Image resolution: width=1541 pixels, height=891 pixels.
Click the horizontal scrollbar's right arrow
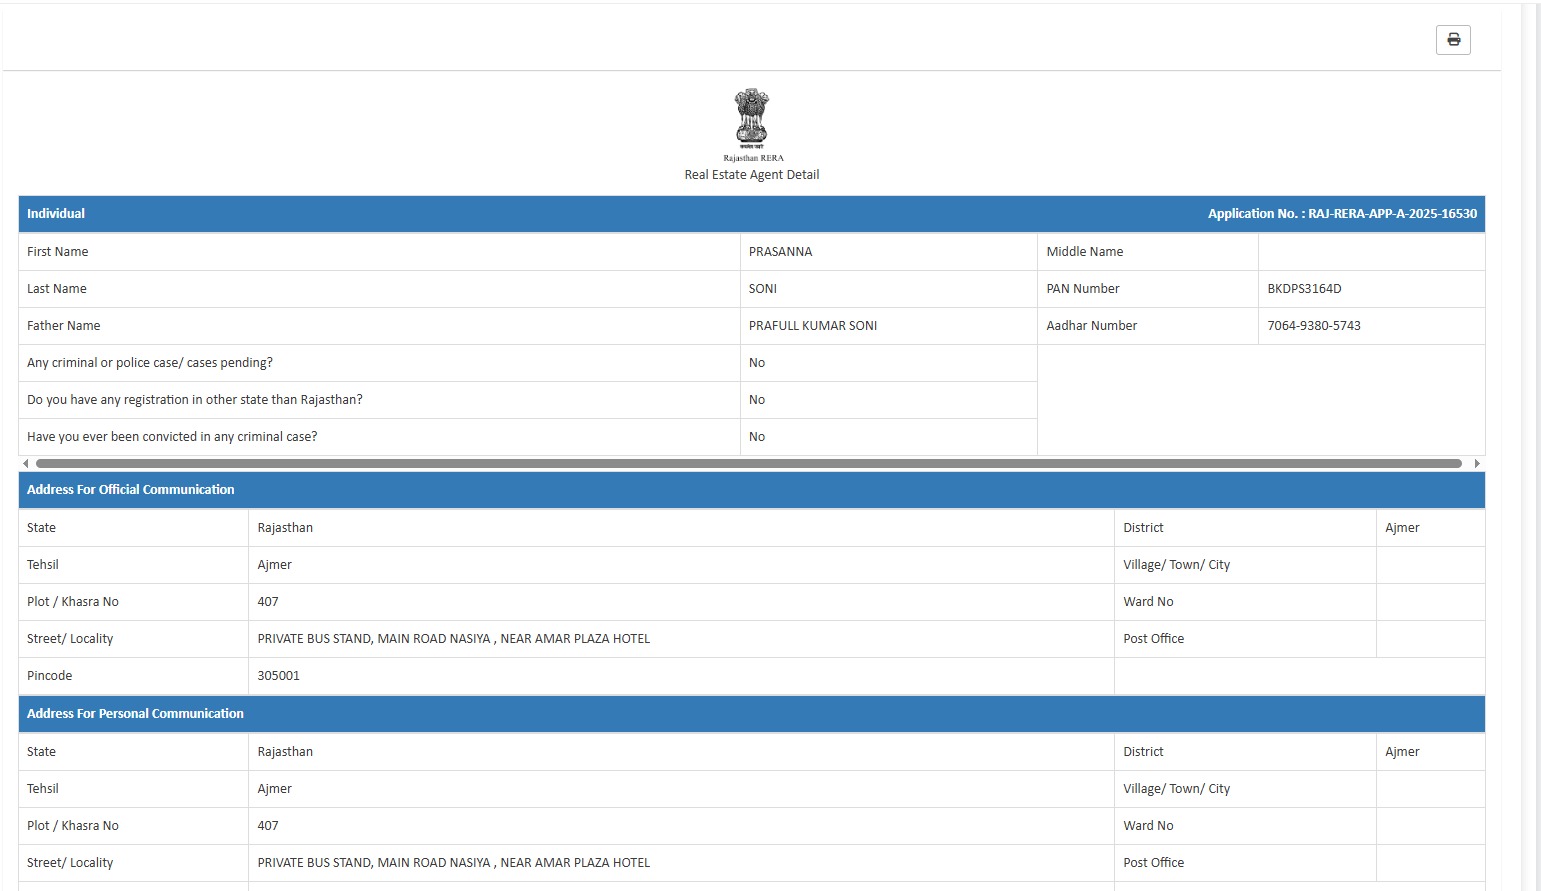[x=1477, y=464]
